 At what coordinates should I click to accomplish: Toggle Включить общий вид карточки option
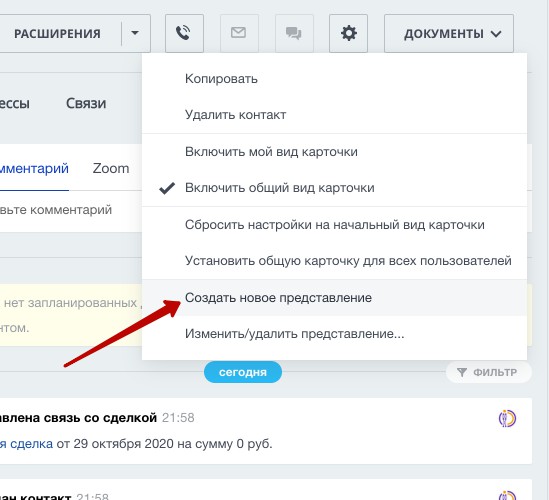[334, 188]
